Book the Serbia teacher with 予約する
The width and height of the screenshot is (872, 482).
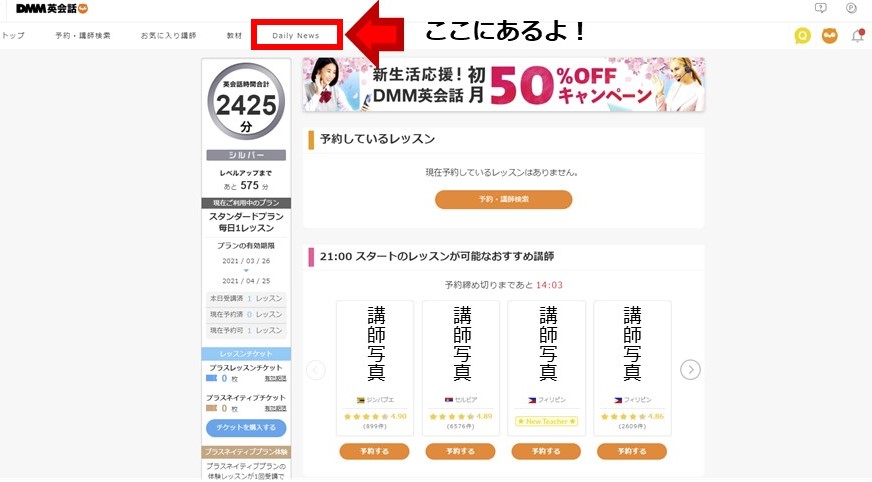tap(460, 451)
